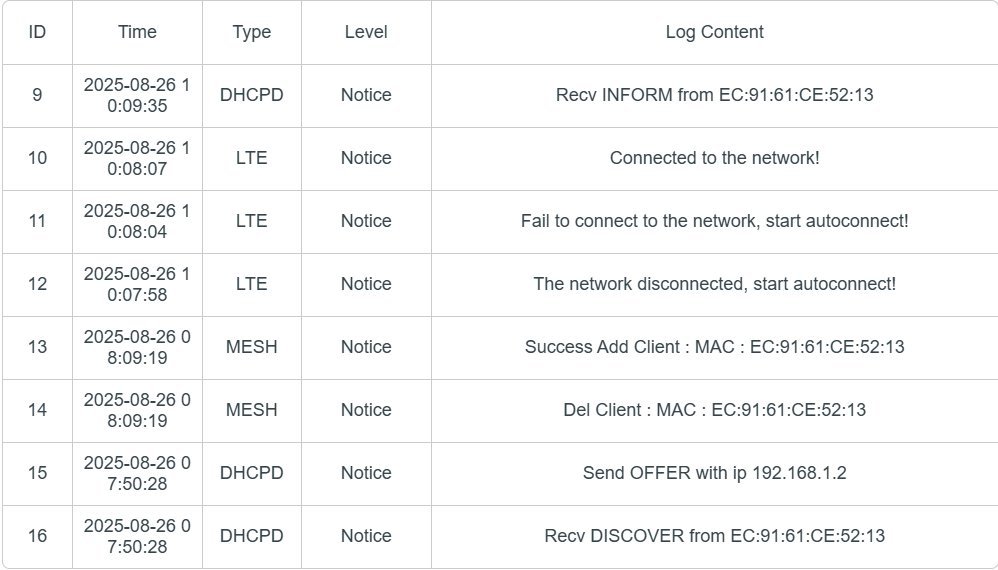Select the 'Fail to connect' log message

click(714, 221)
